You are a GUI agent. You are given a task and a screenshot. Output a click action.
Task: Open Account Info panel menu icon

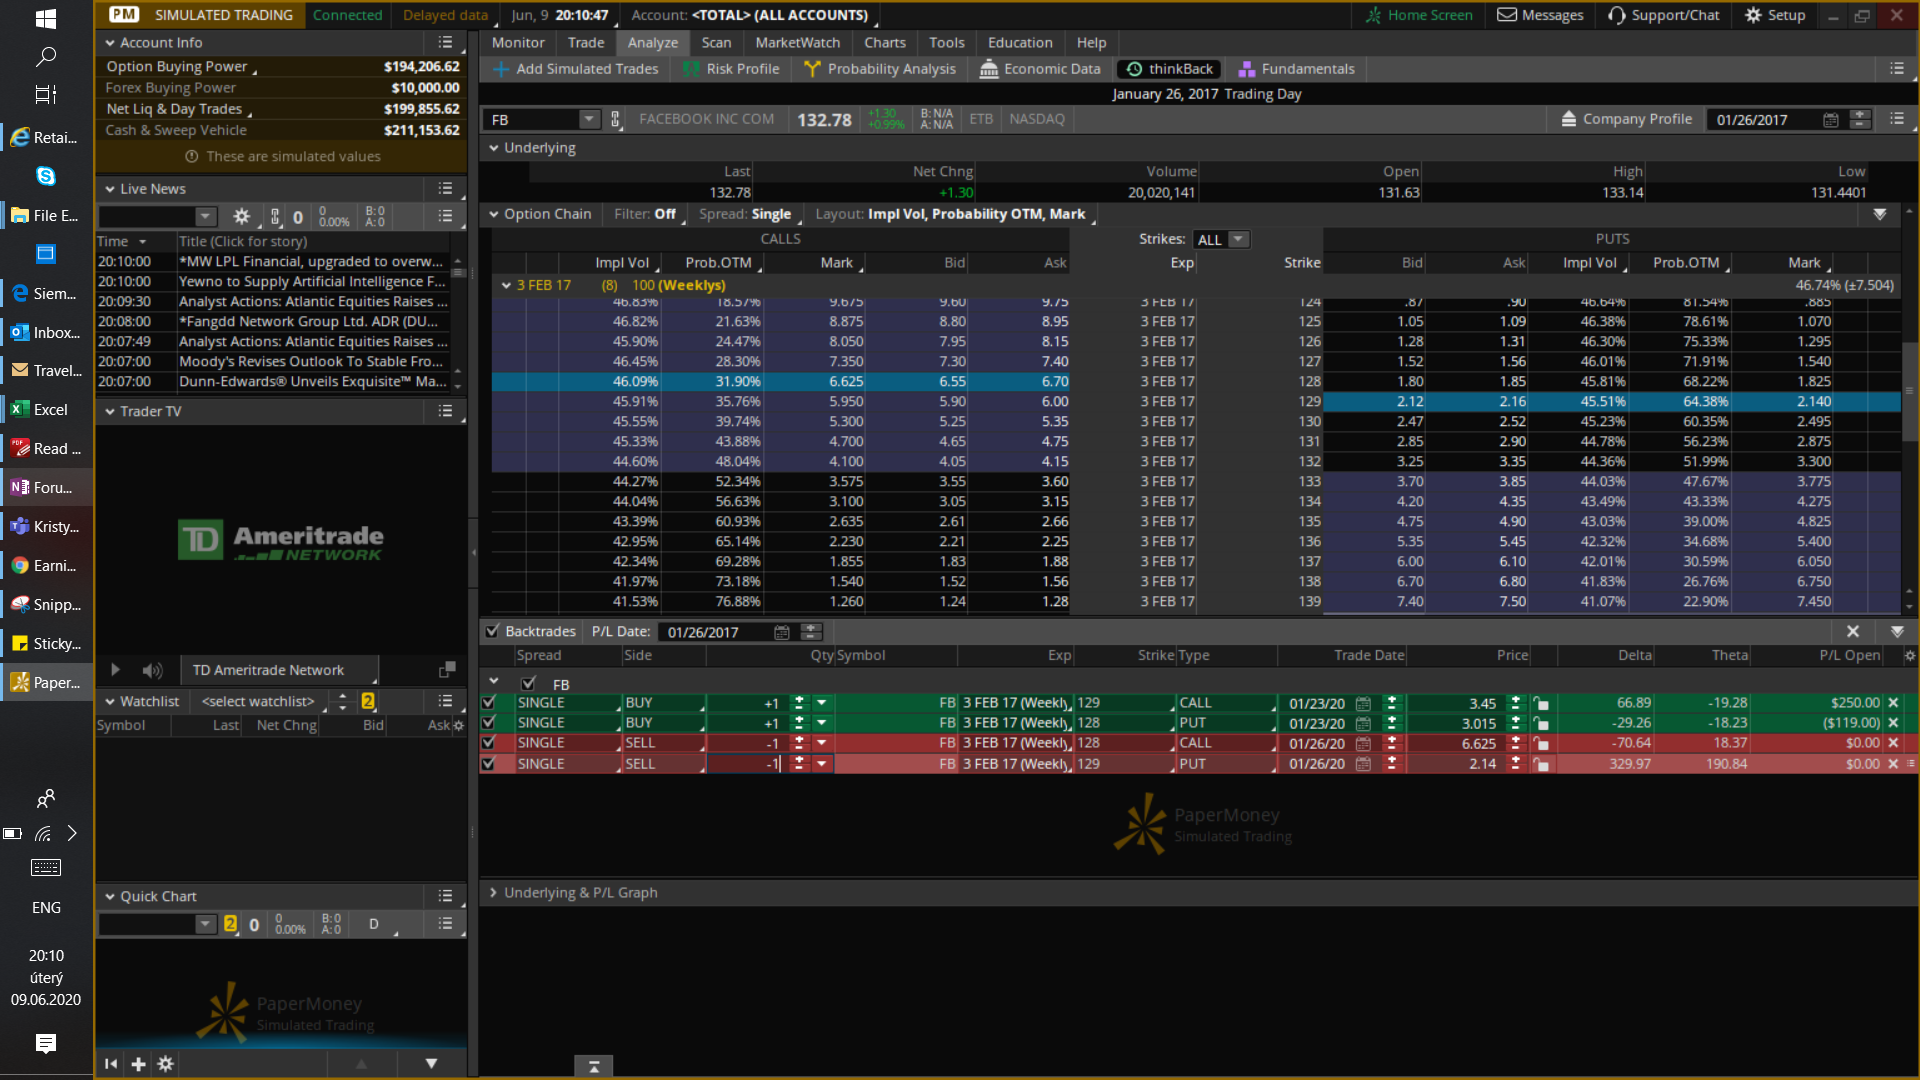coord(445,43)
